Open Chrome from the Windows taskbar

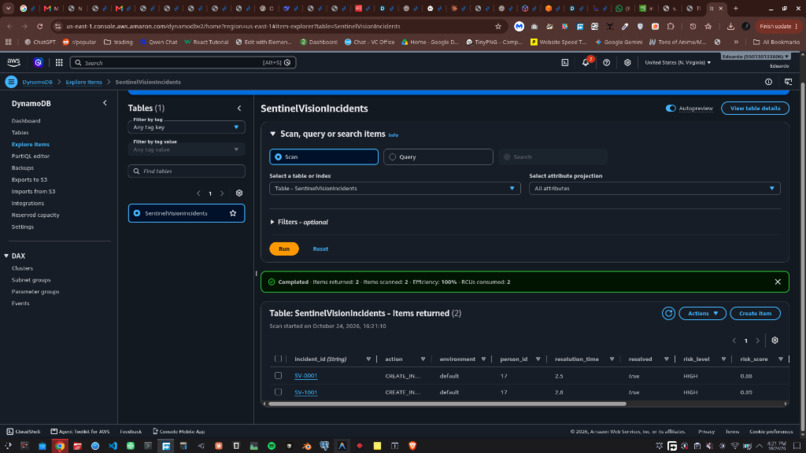click(x=60, y=446)
